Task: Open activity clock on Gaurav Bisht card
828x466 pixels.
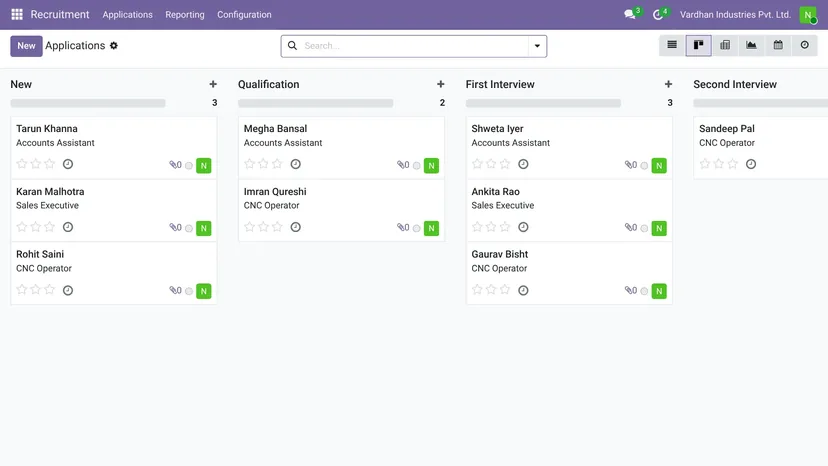Action: click(x=523, y=291)
